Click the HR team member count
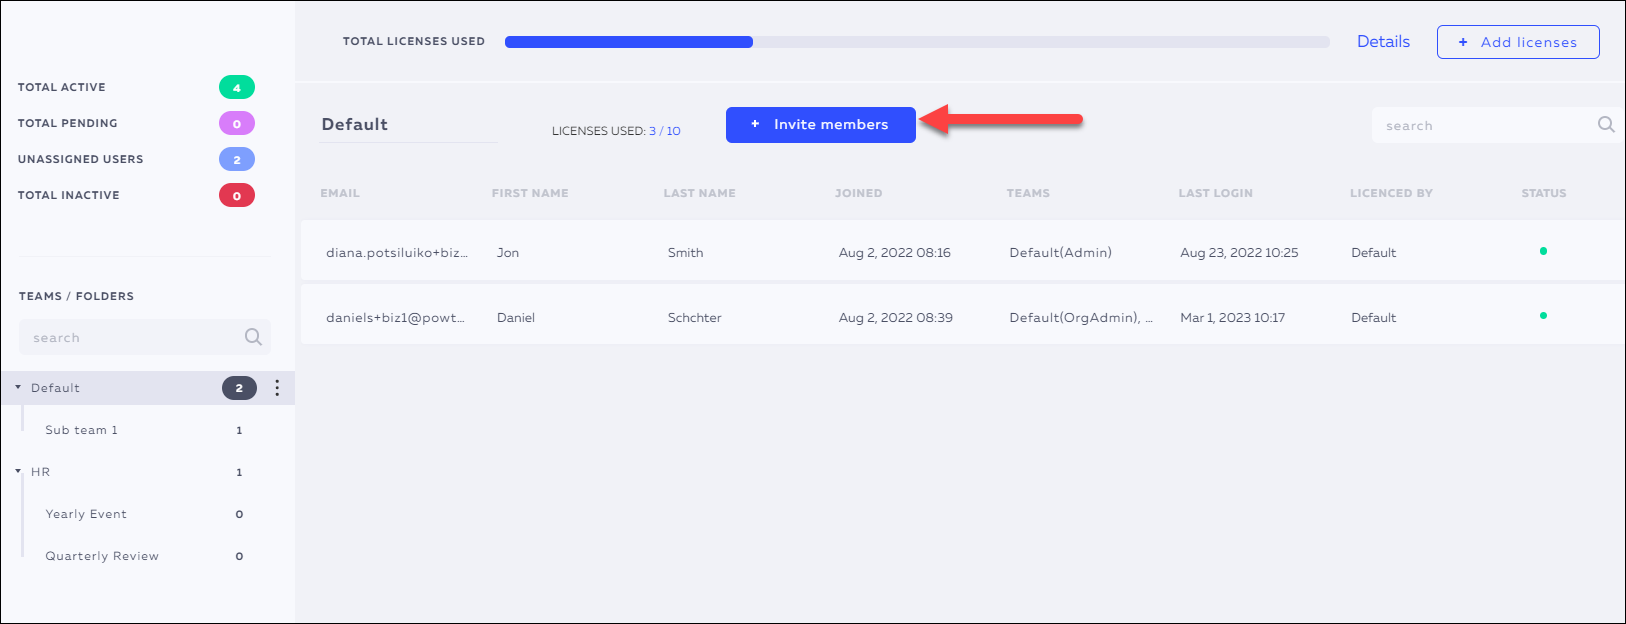Image resolution: width=1626 pixels, height=624 pixels. (x=239, y=472)
